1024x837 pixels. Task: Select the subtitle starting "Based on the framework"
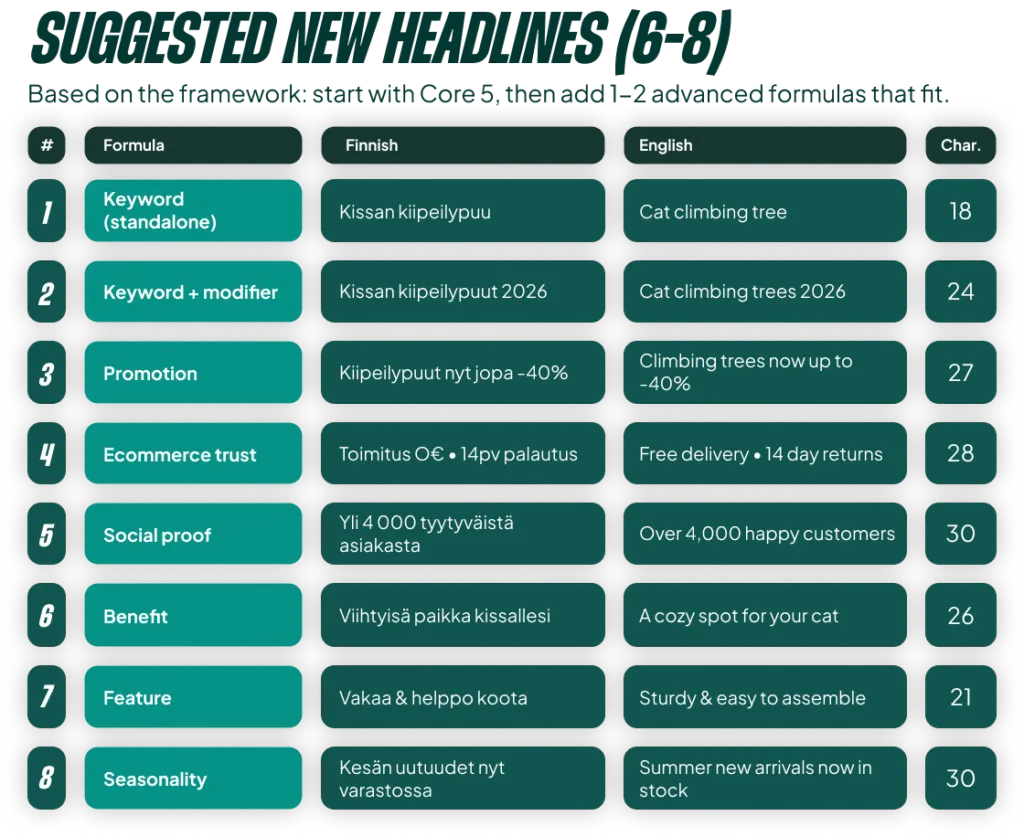coord(488,94)
